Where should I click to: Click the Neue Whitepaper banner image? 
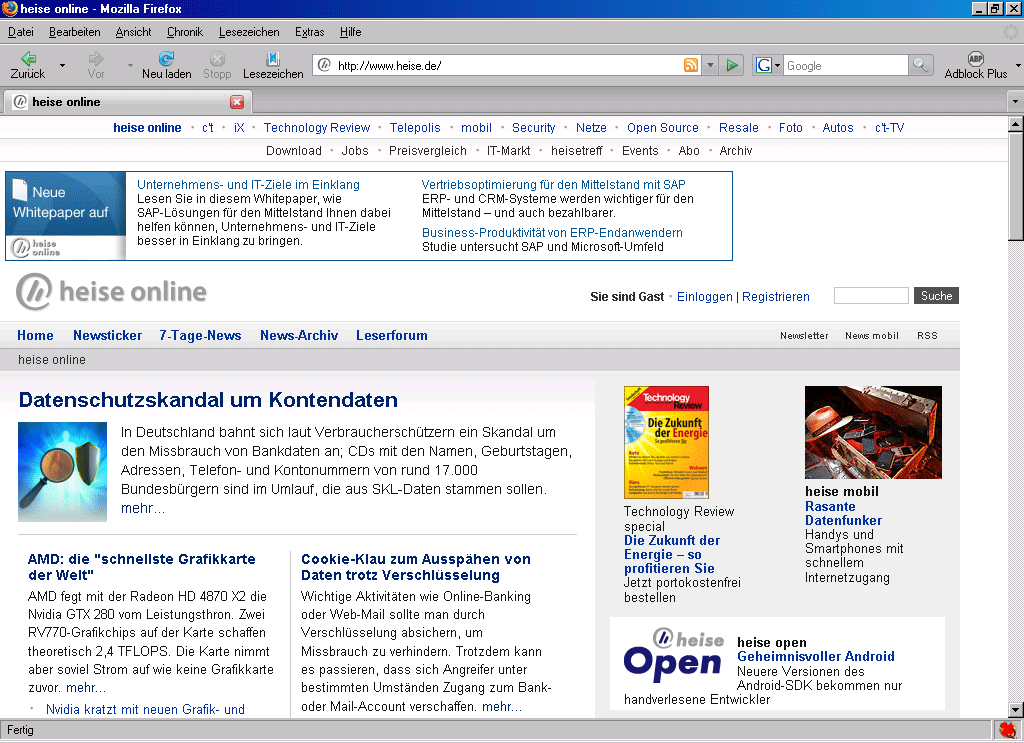(65, 216)
